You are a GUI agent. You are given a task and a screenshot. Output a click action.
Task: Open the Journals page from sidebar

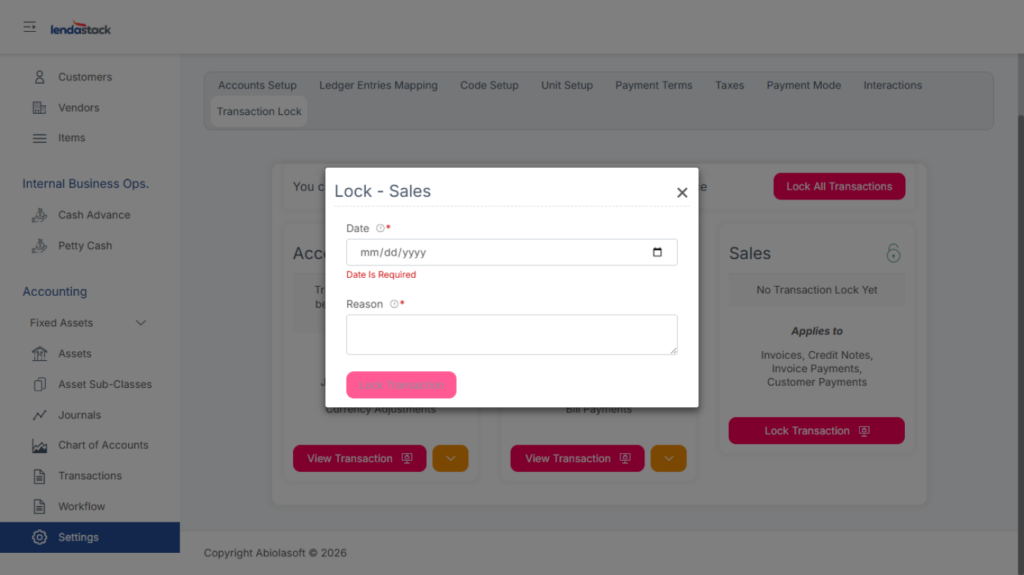click(79, 415)
